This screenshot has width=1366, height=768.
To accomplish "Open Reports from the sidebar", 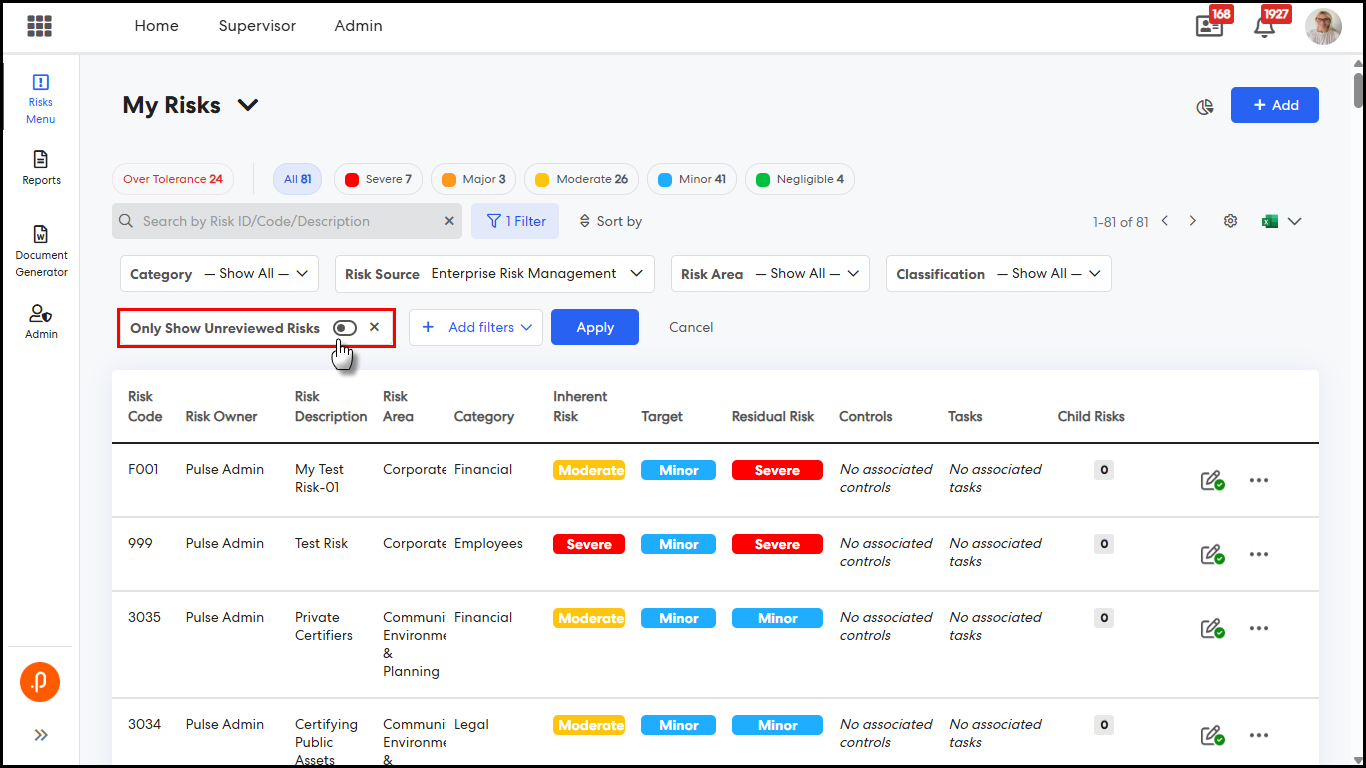I will (41, 168).
